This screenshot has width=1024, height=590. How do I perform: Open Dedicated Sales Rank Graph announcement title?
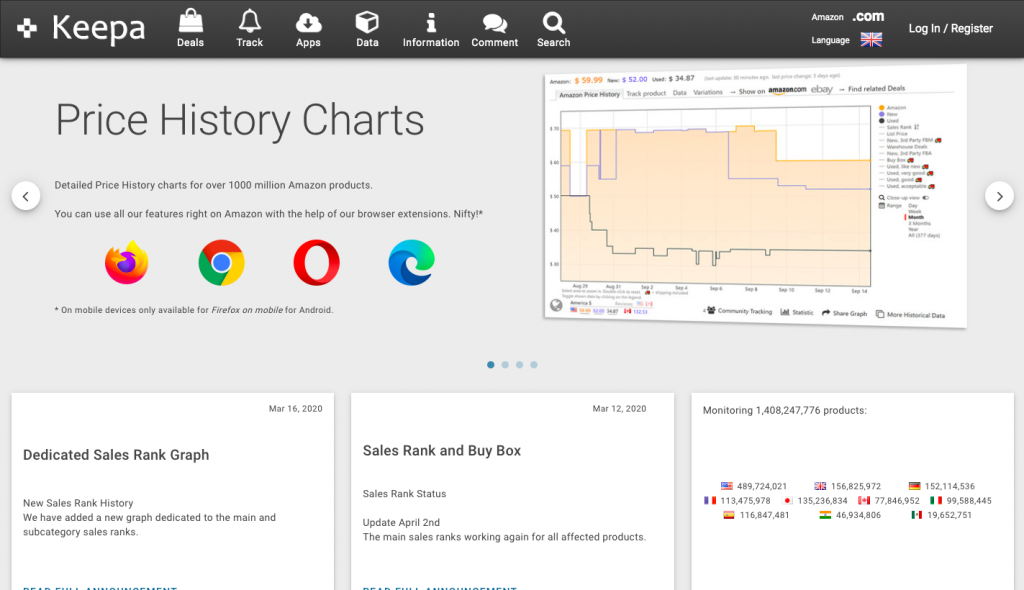coord(116,455)
